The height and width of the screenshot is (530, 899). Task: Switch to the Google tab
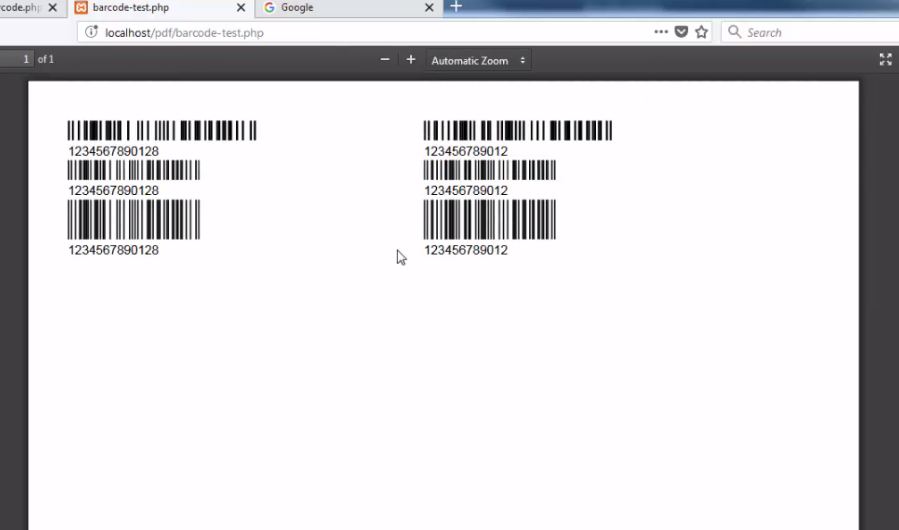coord(349,8)
